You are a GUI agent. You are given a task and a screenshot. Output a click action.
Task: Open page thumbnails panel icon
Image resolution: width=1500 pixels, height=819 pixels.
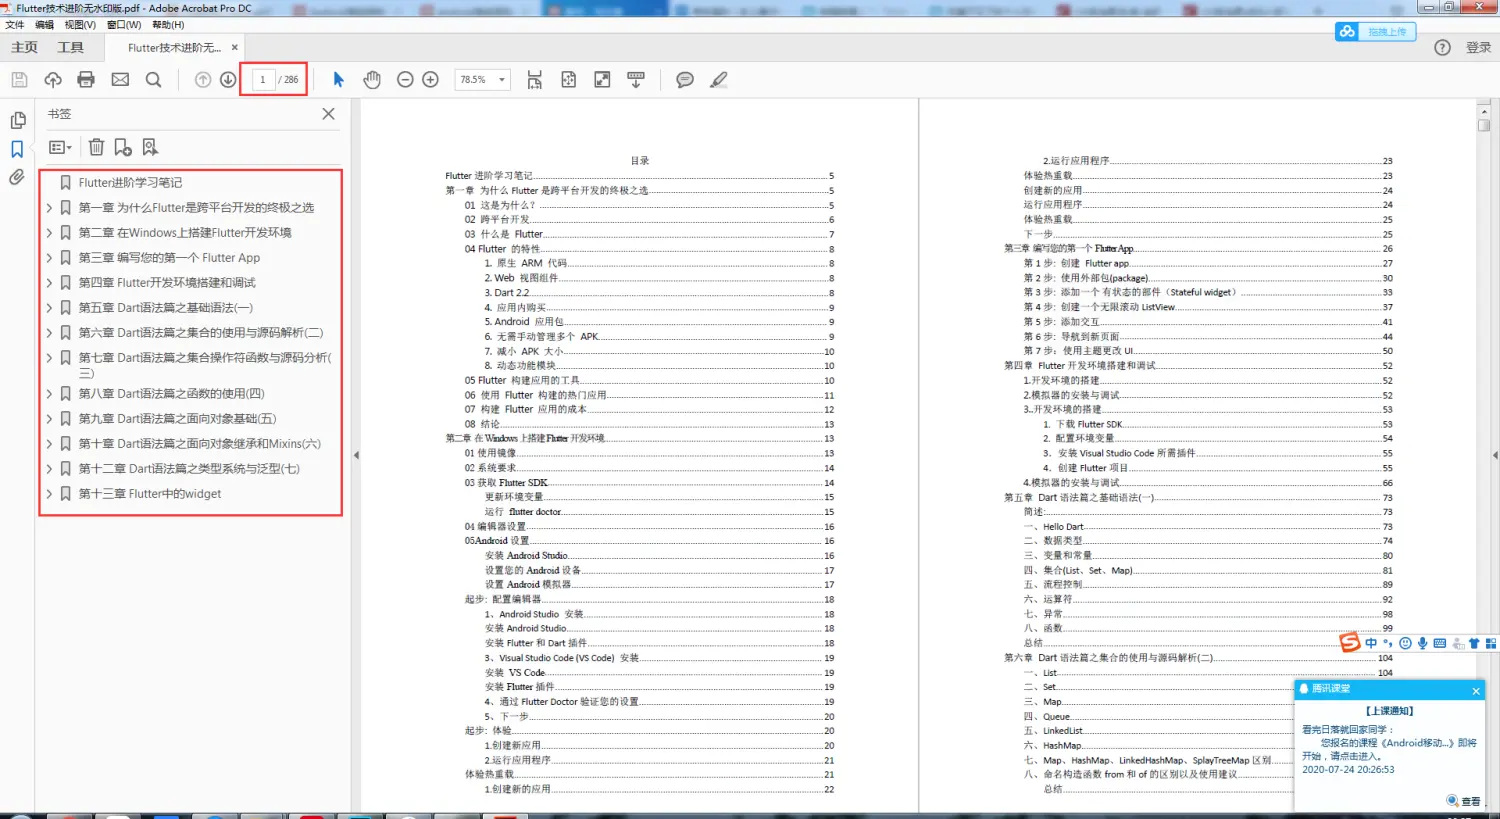[x=17, y=121]
